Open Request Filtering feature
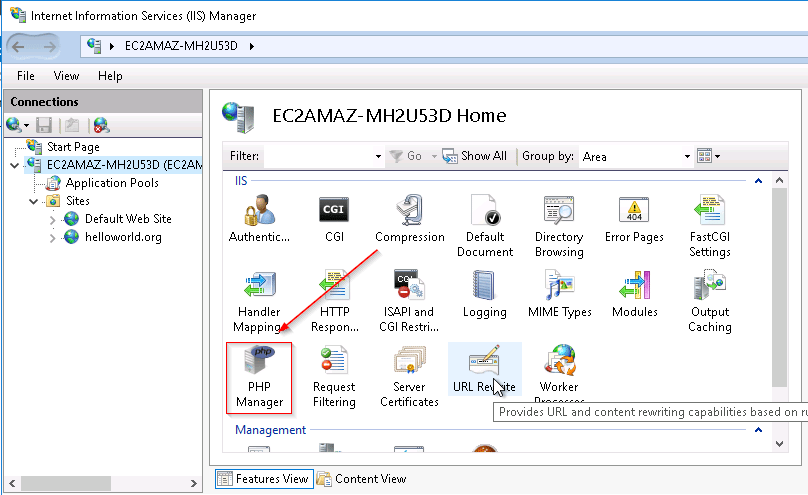808x495 pixels. click(334, 377)
